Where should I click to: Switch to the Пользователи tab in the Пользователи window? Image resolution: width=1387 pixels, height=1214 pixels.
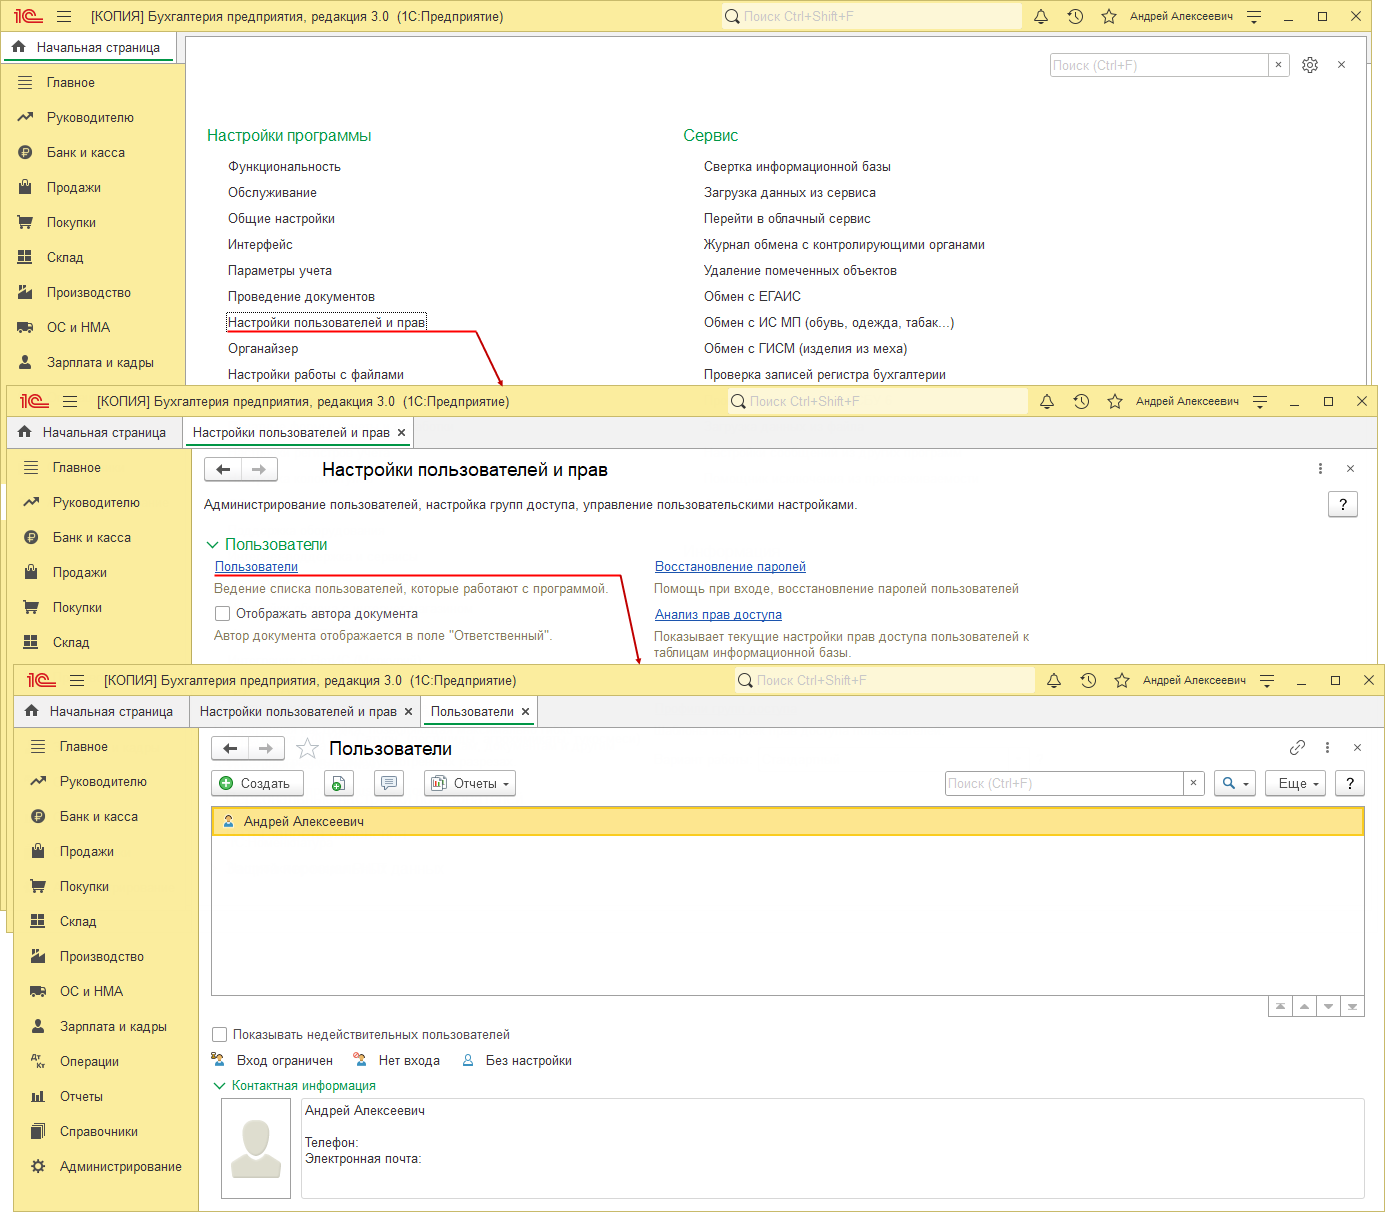(472, 712)
